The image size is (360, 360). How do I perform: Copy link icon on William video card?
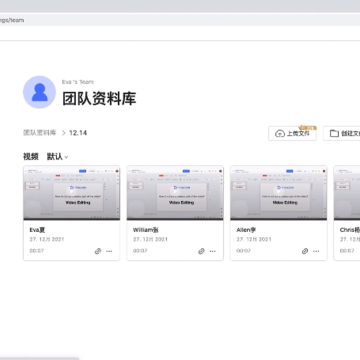pyautogui.click(x=201, y=251)
